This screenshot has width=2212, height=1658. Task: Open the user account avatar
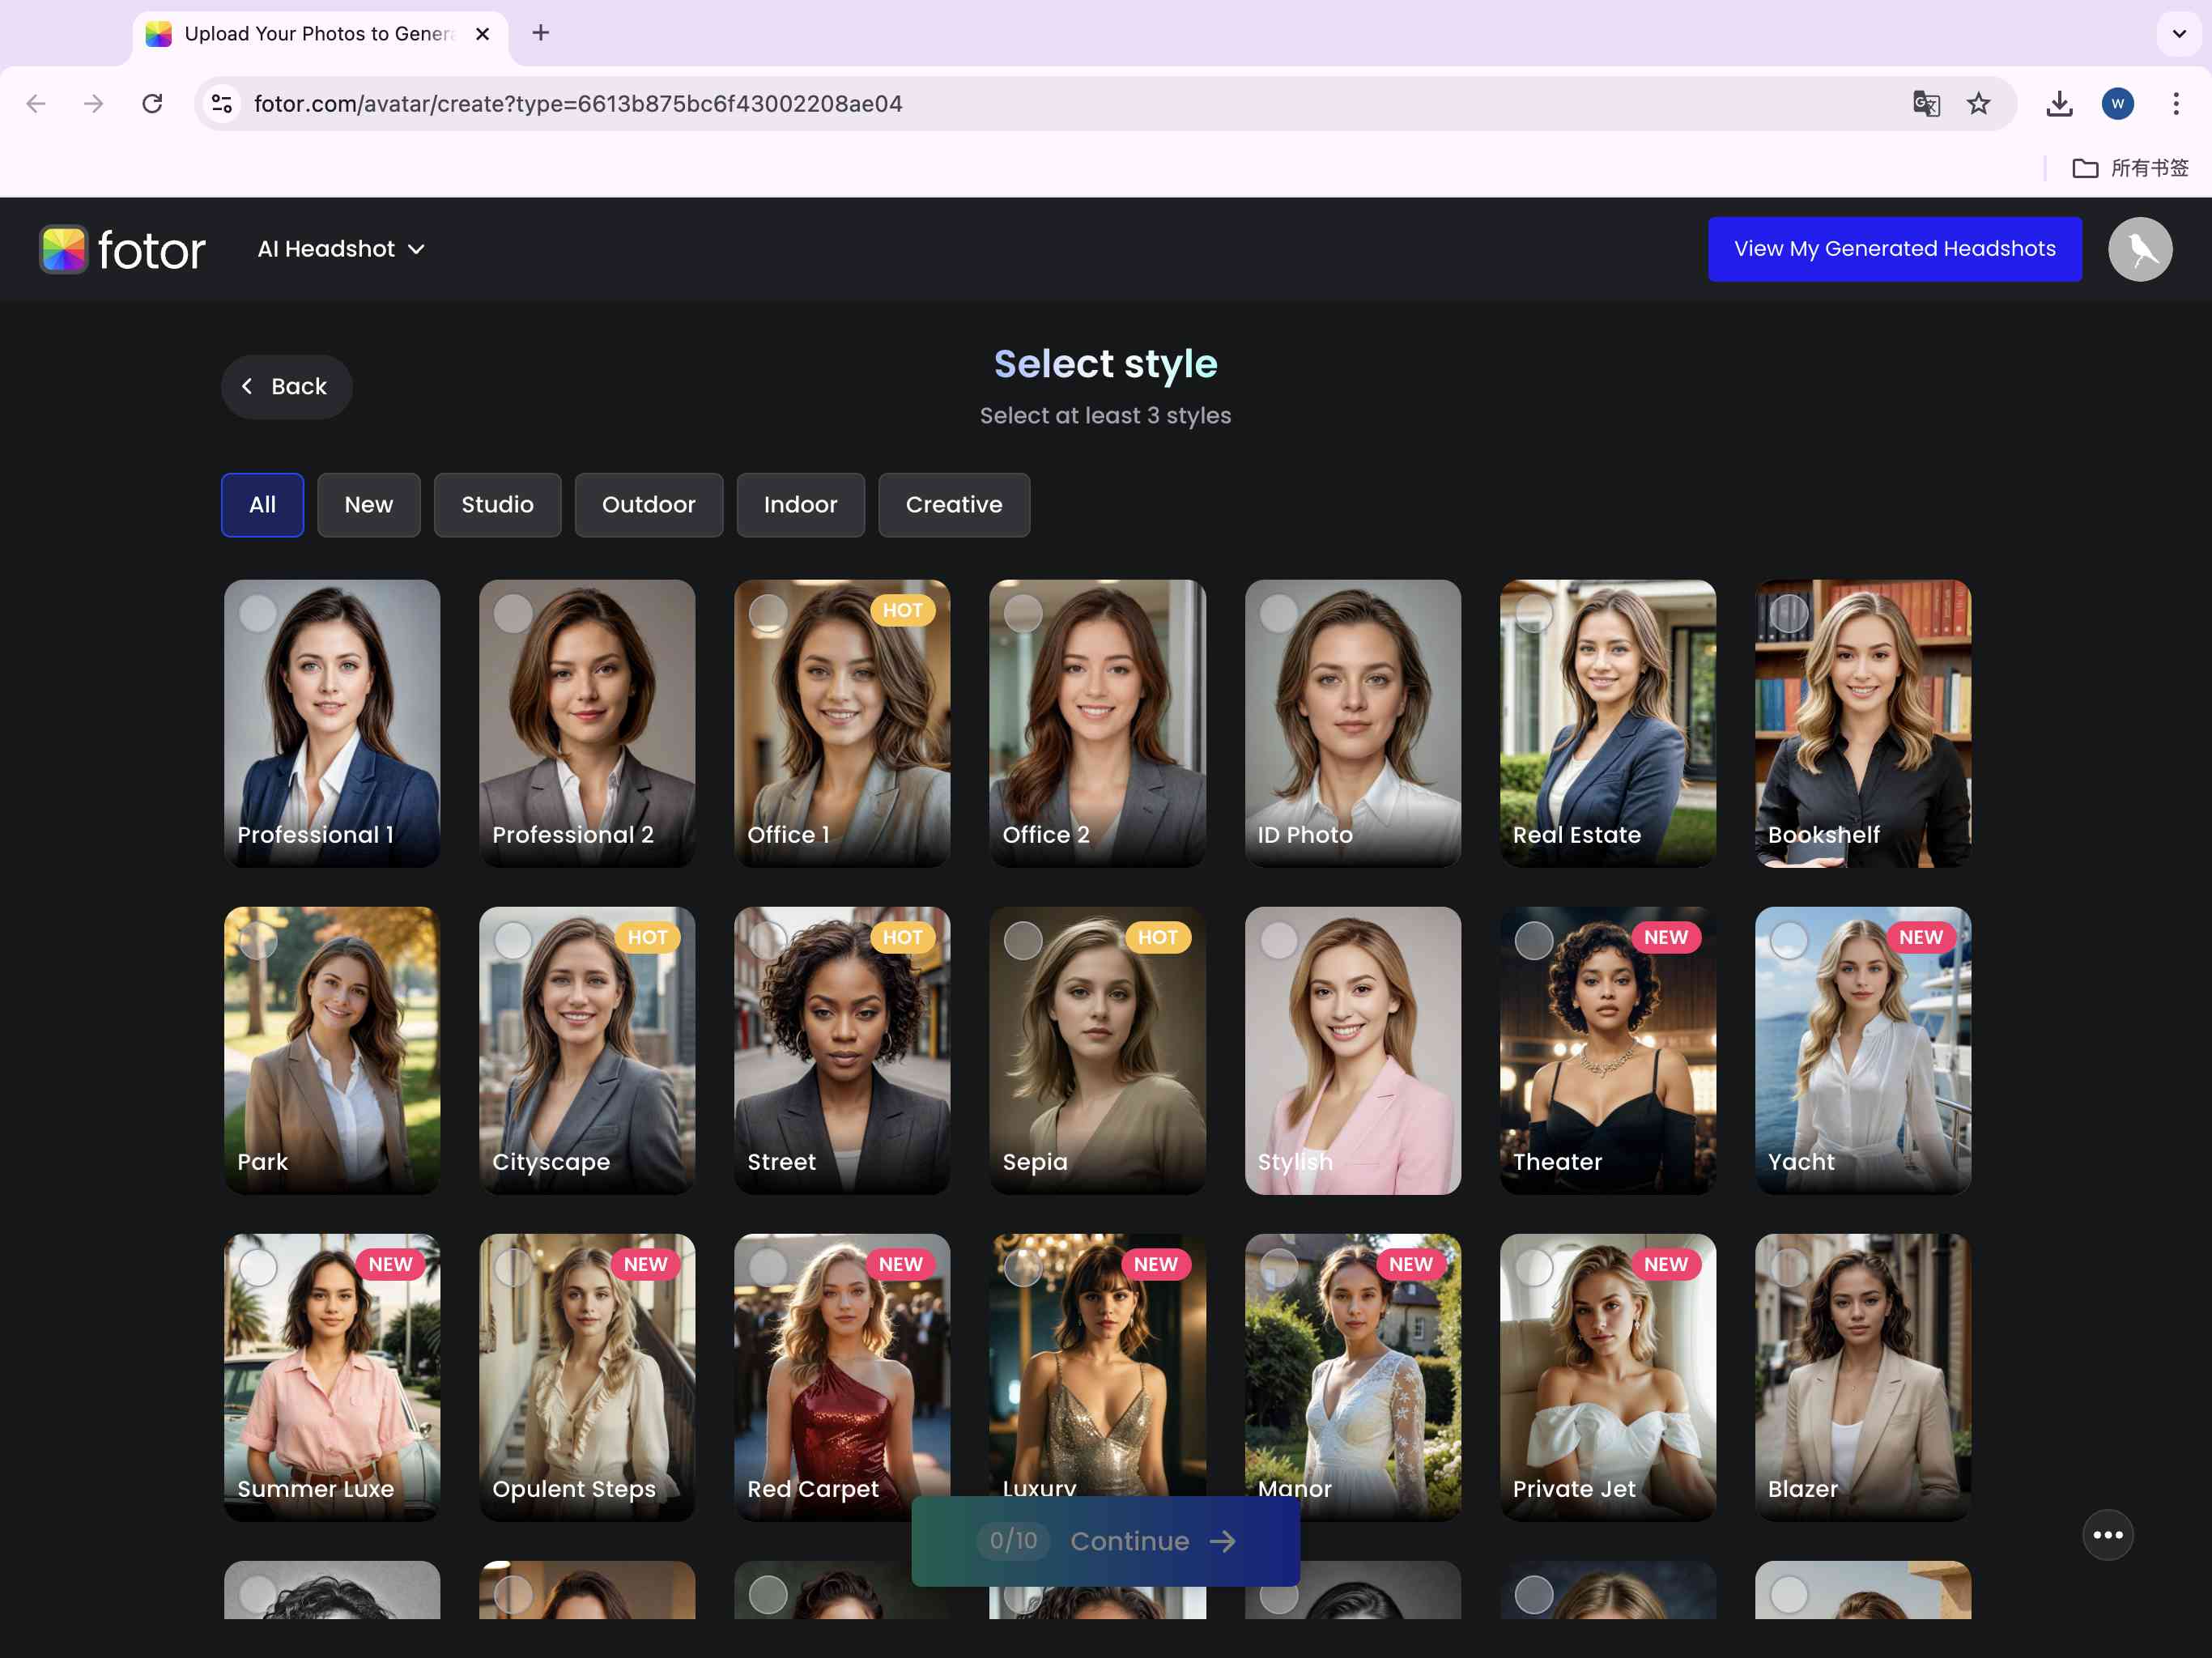(x=2140, y=249)
